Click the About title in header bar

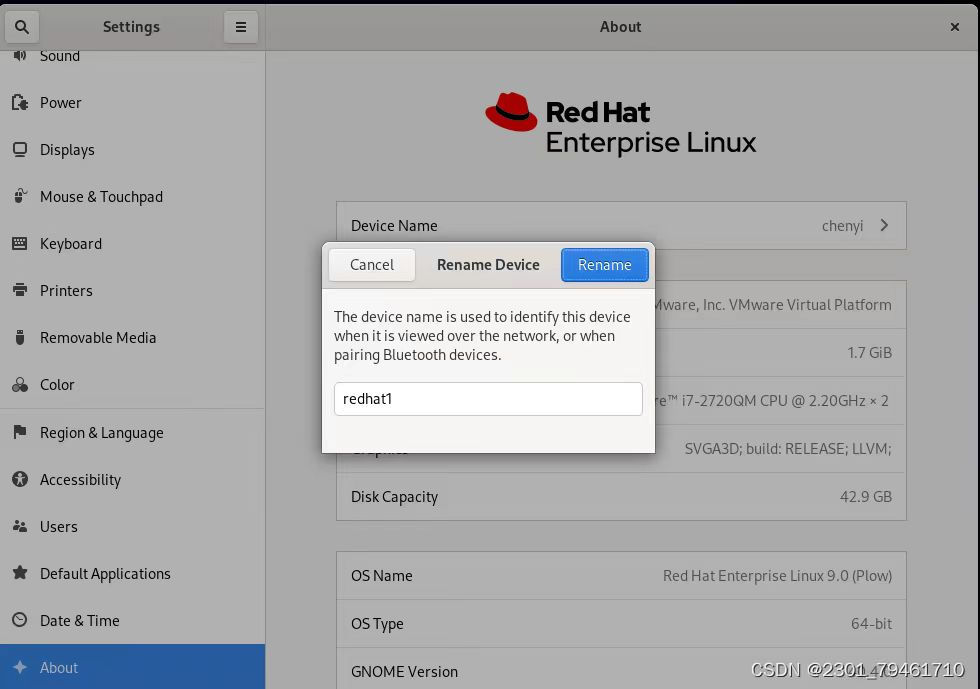pyautogui.click(x=621, y=27)
